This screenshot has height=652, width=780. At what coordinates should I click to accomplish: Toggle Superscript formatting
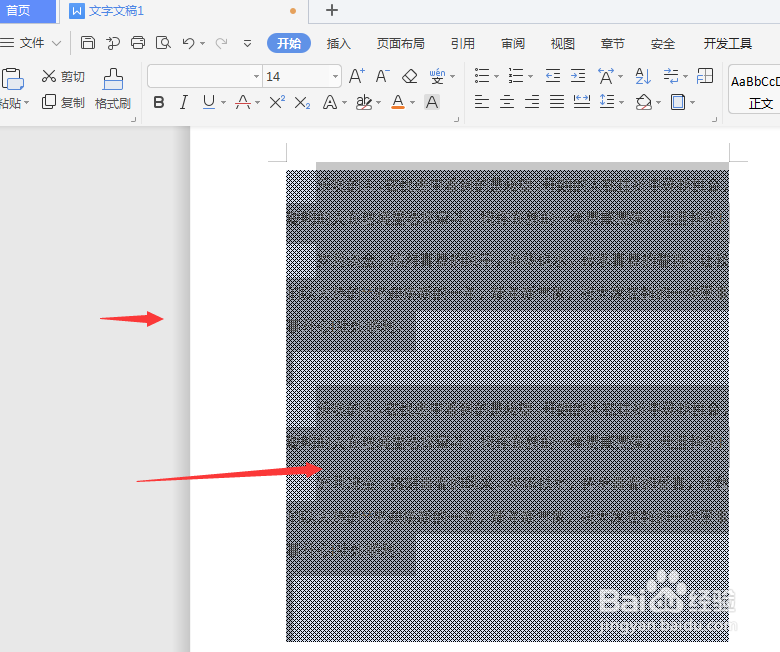click(277, 102)
